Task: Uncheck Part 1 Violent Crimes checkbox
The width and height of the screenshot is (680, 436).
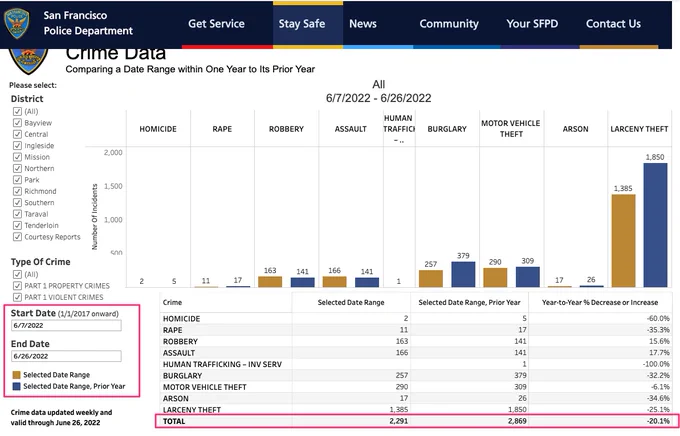Action: [17, 297]
